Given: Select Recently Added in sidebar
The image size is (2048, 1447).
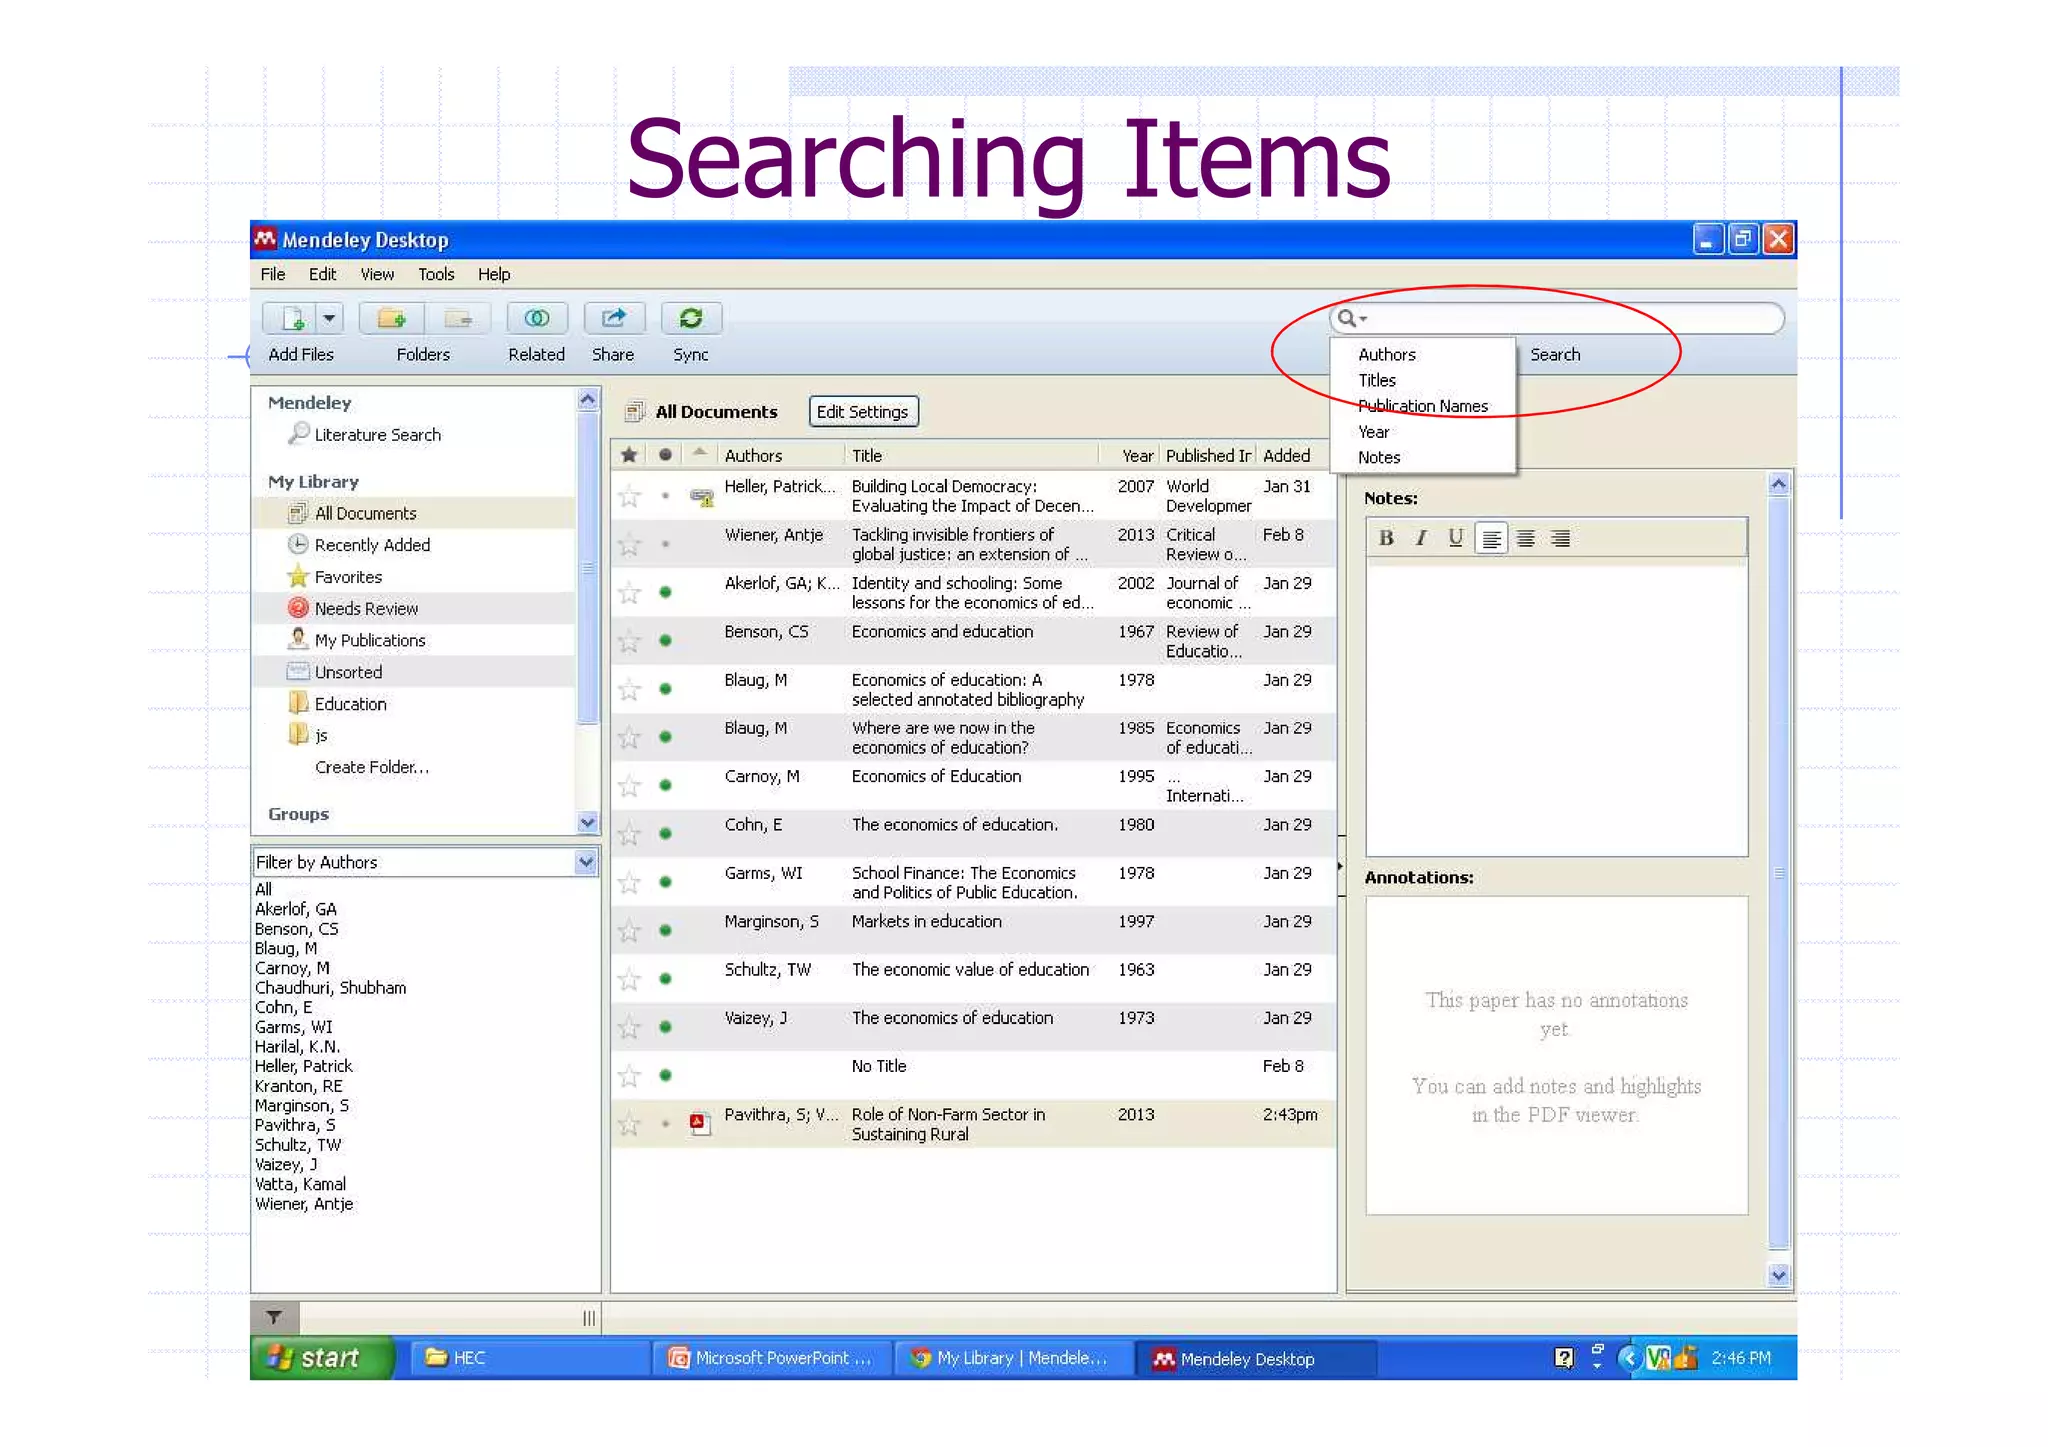Looking at the screenshot, I should 371,545.
